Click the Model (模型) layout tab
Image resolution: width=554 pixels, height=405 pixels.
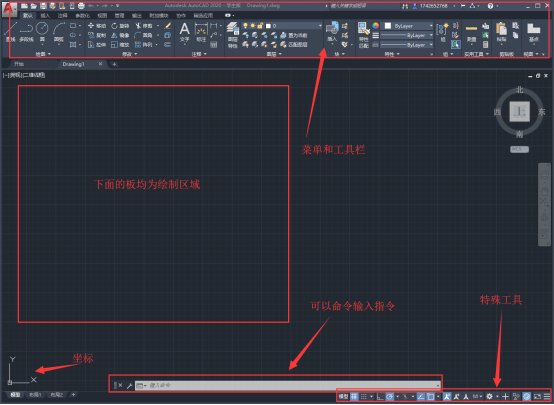tap(15, 395)
